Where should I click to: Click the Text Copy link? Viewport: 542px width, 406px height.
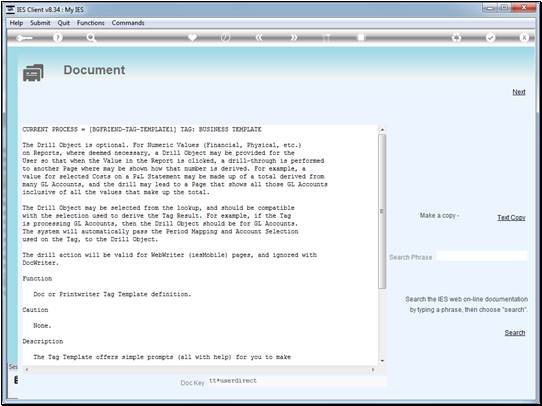point(511,218)
